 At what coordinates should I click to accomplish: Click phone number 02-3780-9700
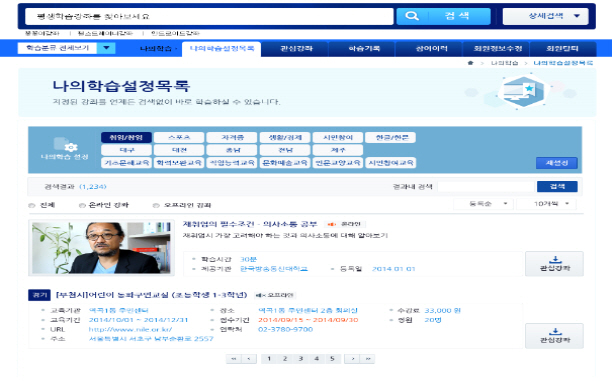pos(285,329)
